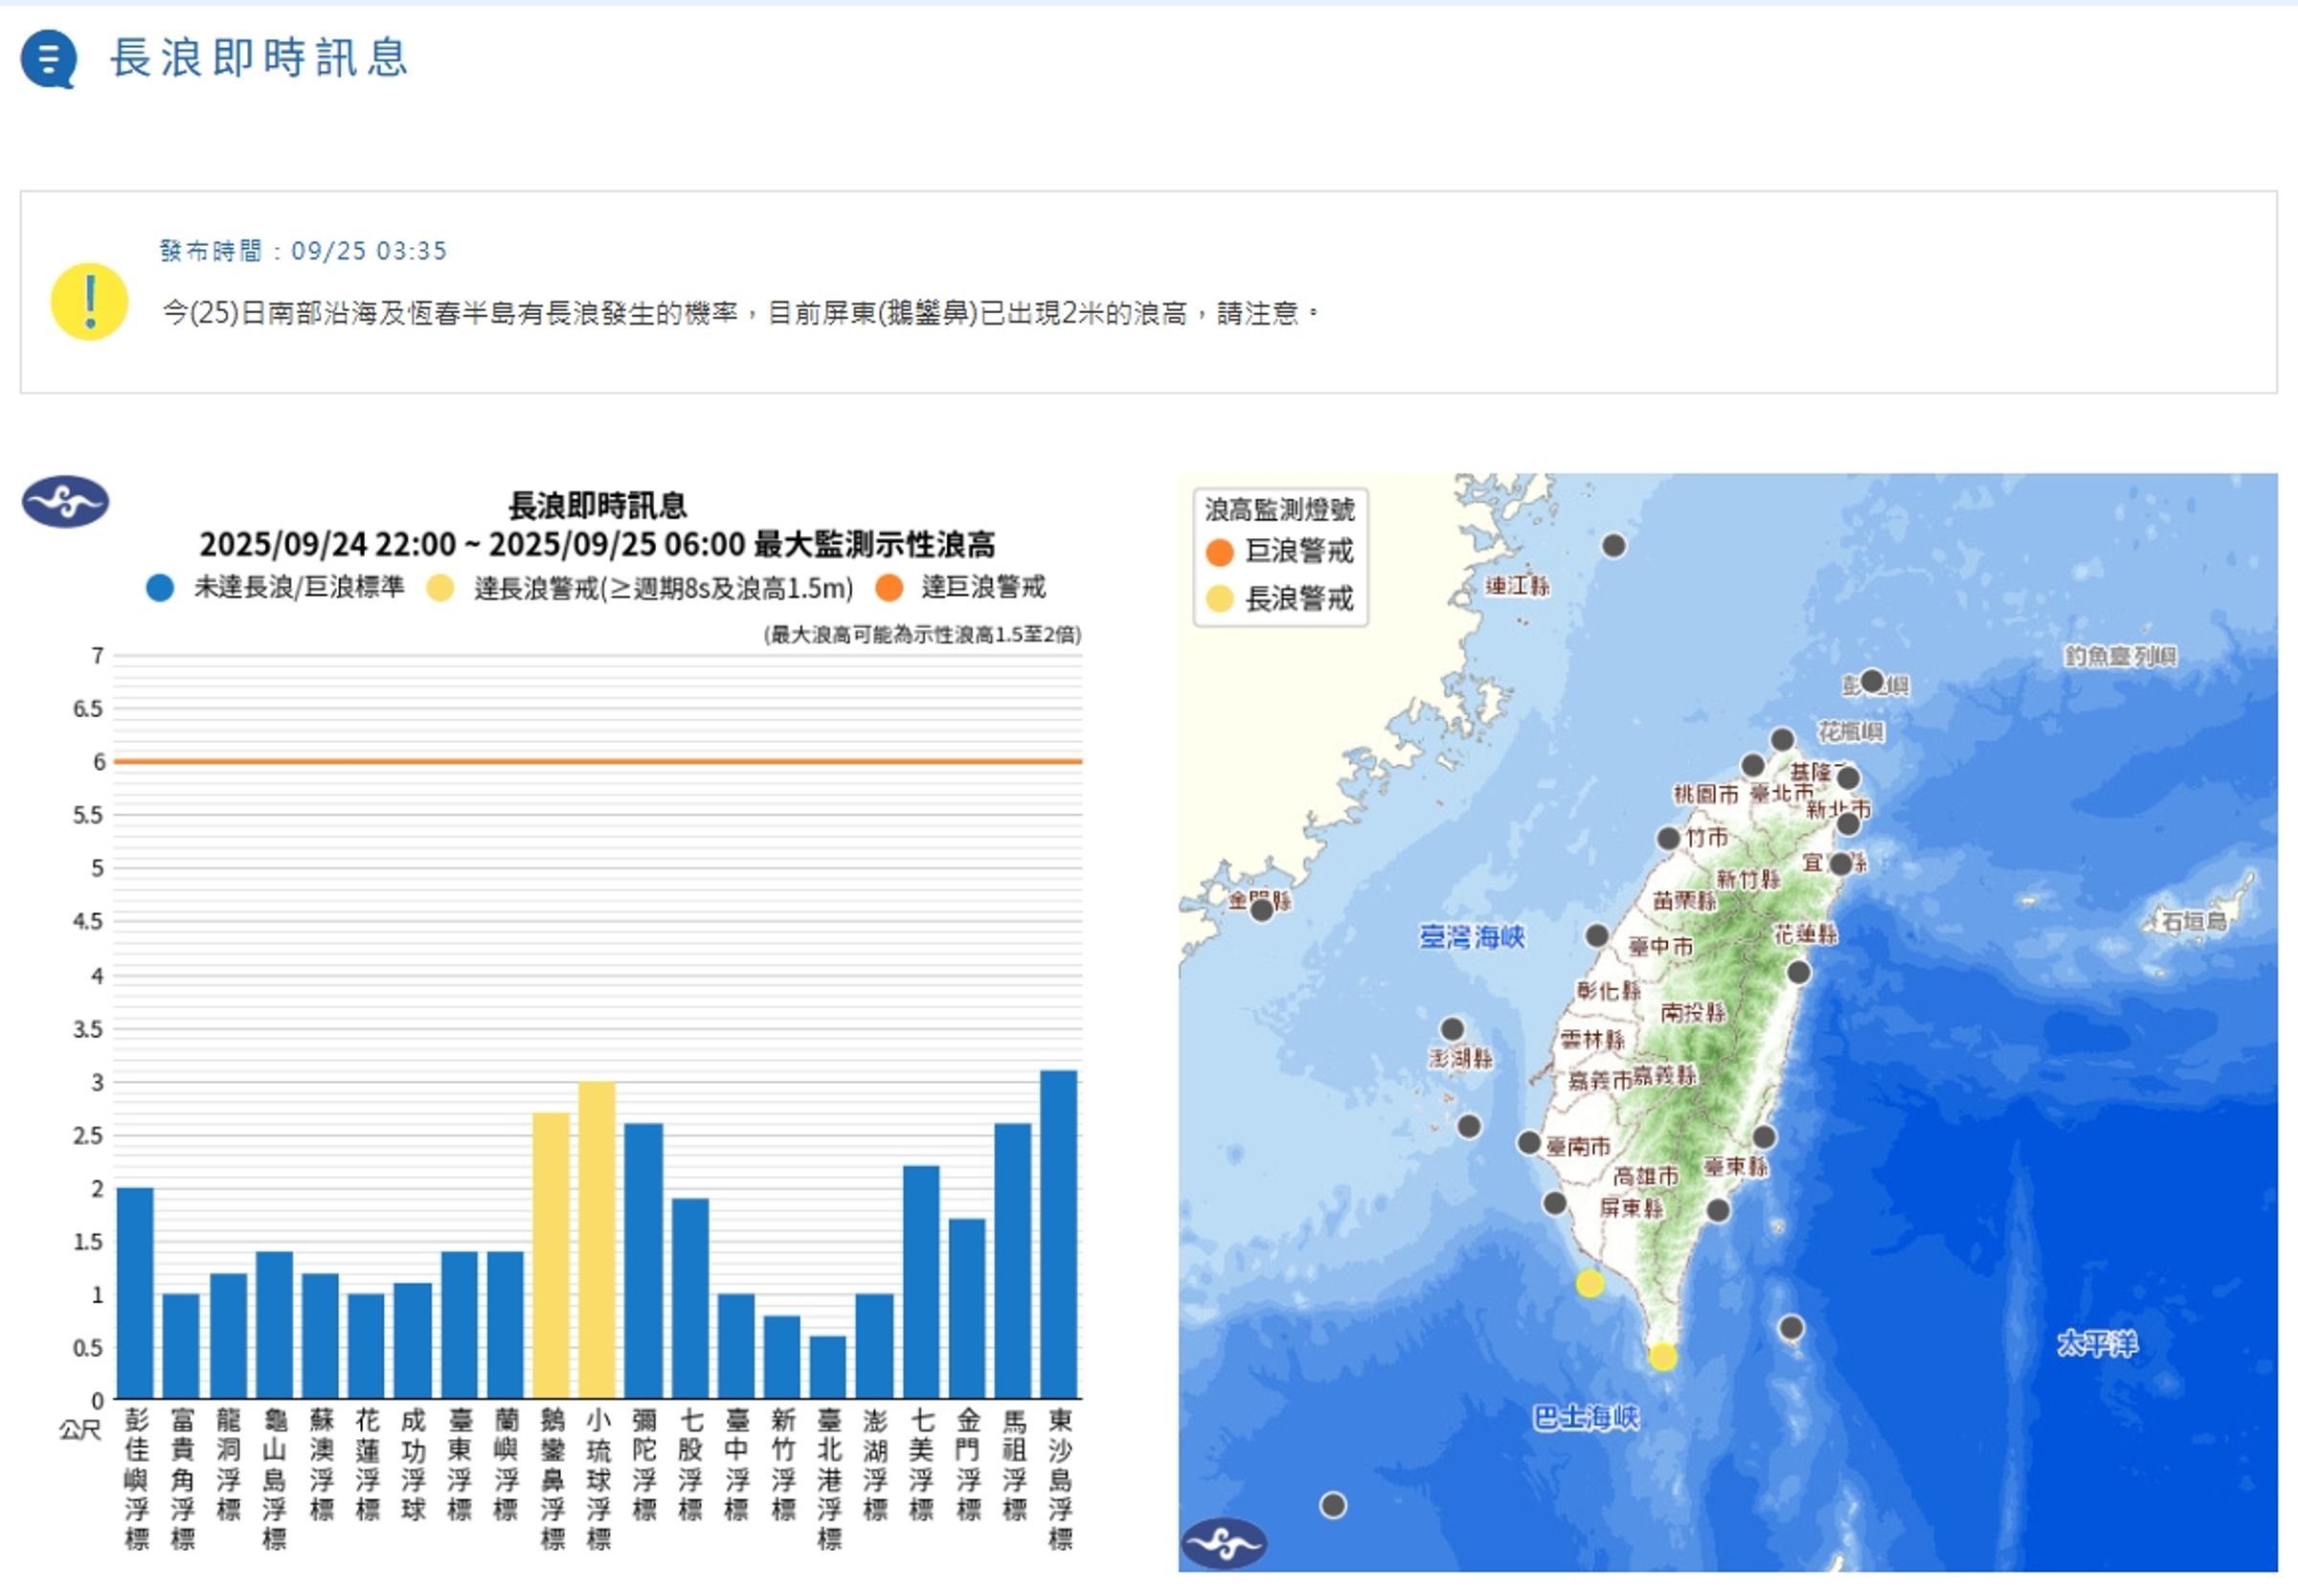Click the gray buoy marker west of 臺中市
The image size is (2298, 1596).
[x=1597, y=936]
